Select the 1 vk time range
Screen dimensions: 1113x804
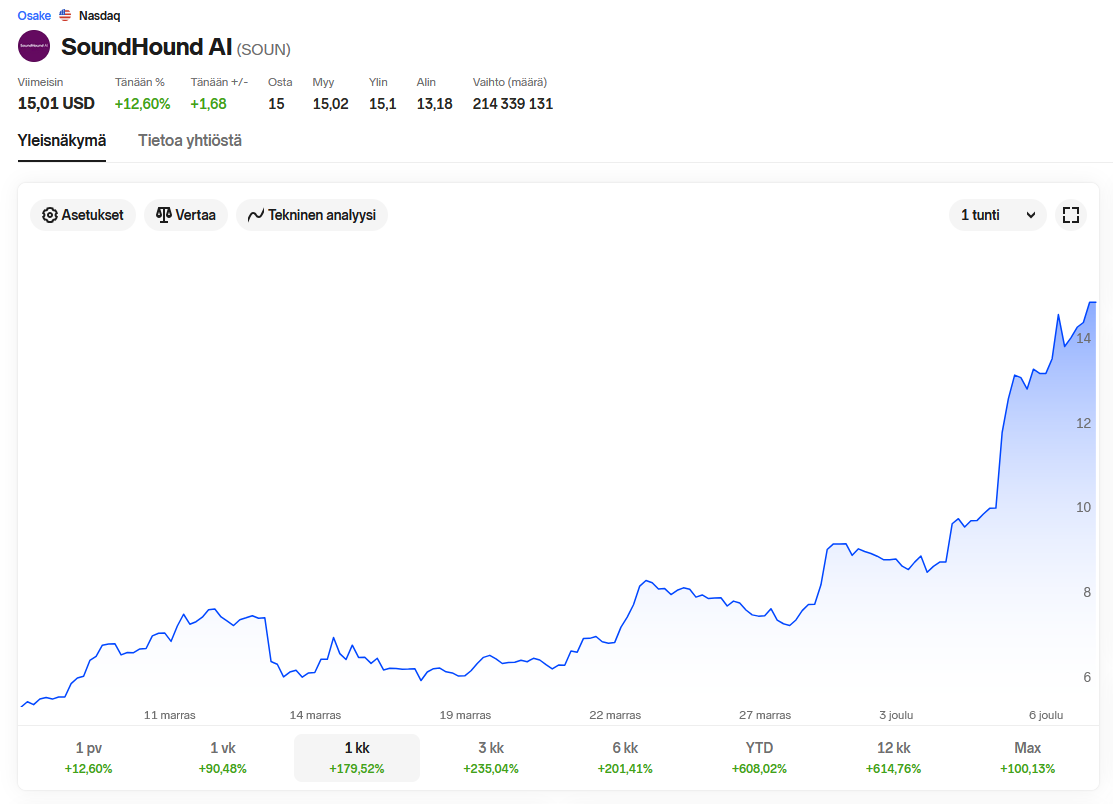click(x=222, y=757)
